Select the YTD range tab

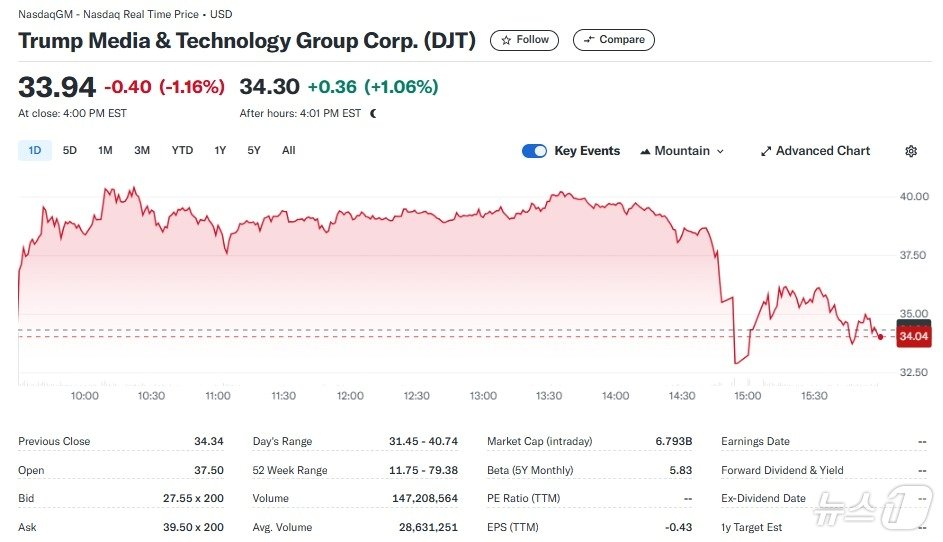(x=182, y=151)
